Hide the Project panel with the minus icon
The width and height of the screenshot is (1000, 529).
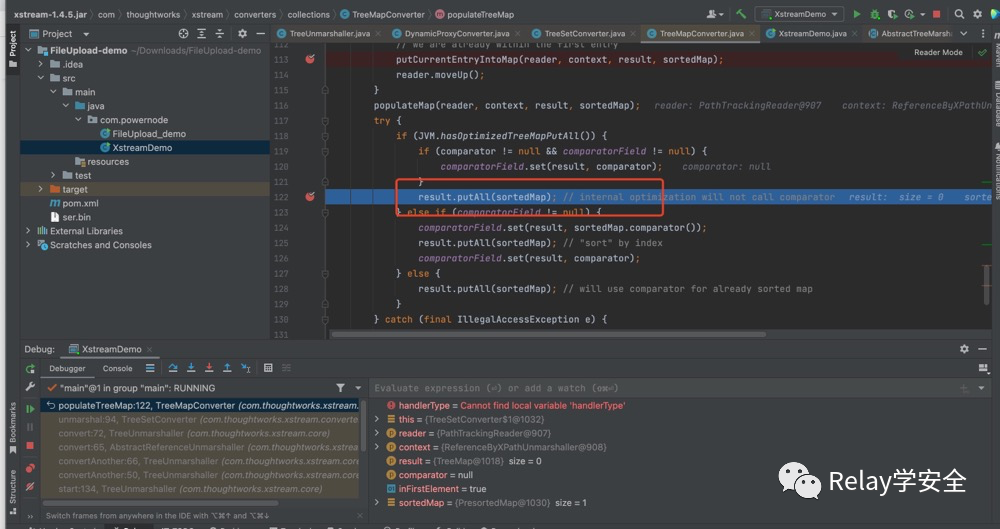pyautogui.click(x=260, y=34)
